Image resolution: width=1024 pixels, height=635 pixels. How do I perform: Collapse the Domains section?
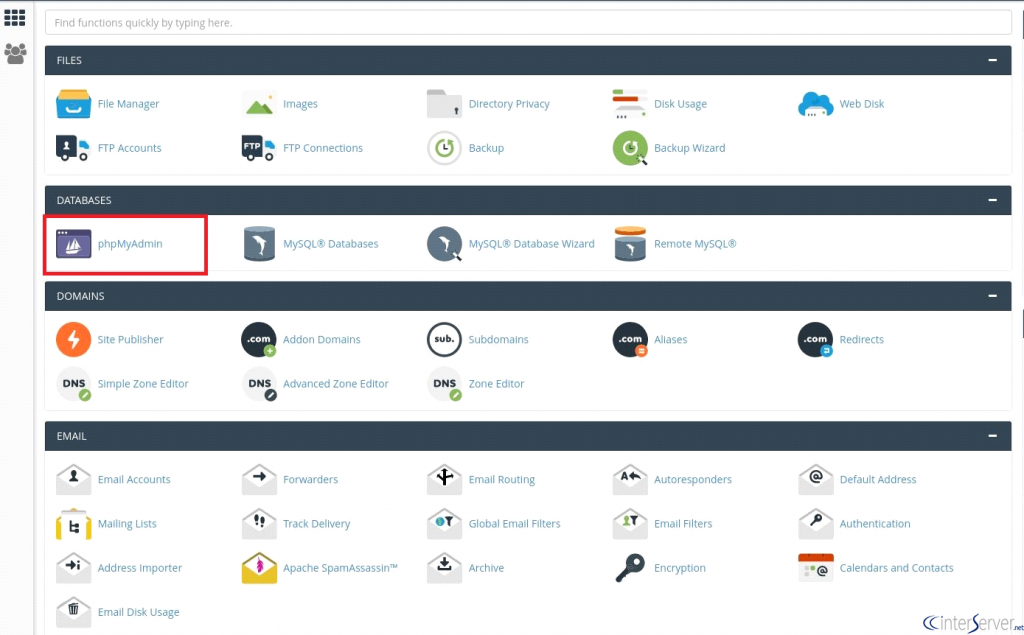tap(992, 296)
